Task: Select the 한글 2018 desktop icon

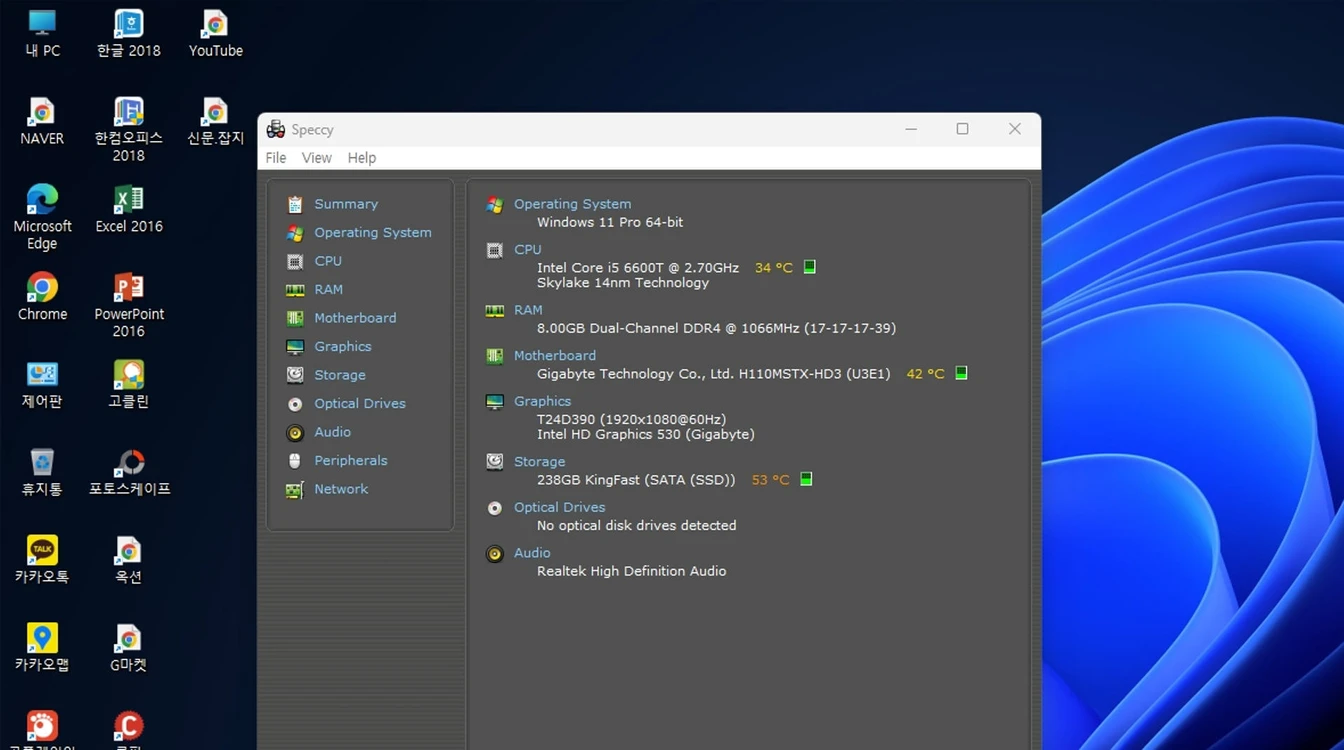Action: (128, 33)
